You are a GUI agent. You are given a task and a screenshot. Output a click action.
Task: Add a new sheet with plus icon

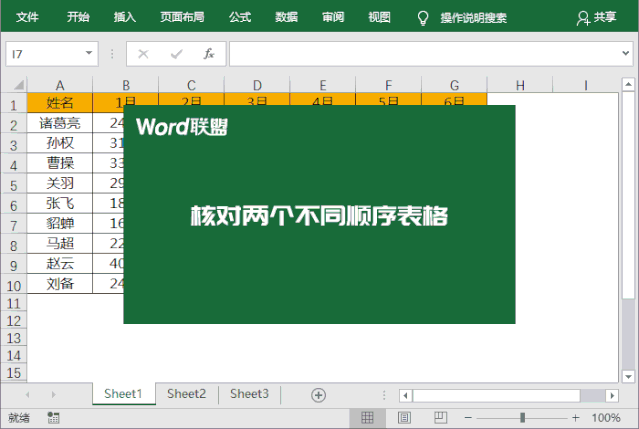pyautogui.click(x=319, y=395)
